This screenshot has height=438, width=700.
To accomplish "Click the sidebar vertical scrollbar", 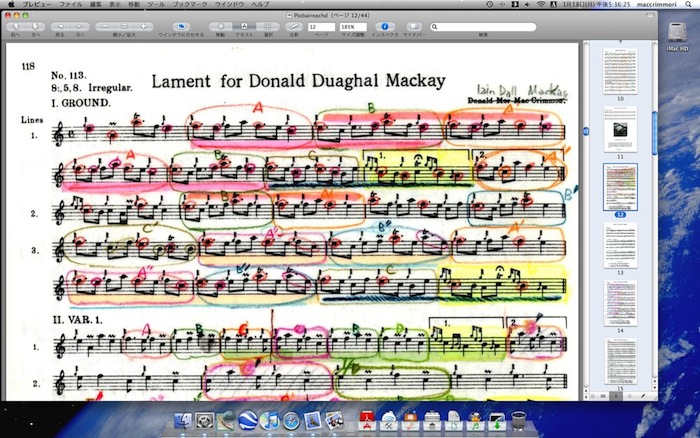I will (x=655, y=130).
